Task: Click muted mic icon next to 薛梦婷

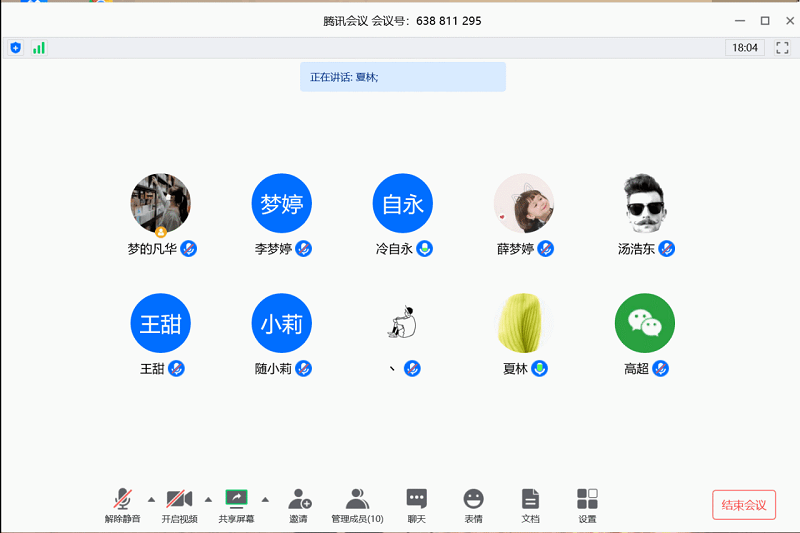Action: coord(545,249)
